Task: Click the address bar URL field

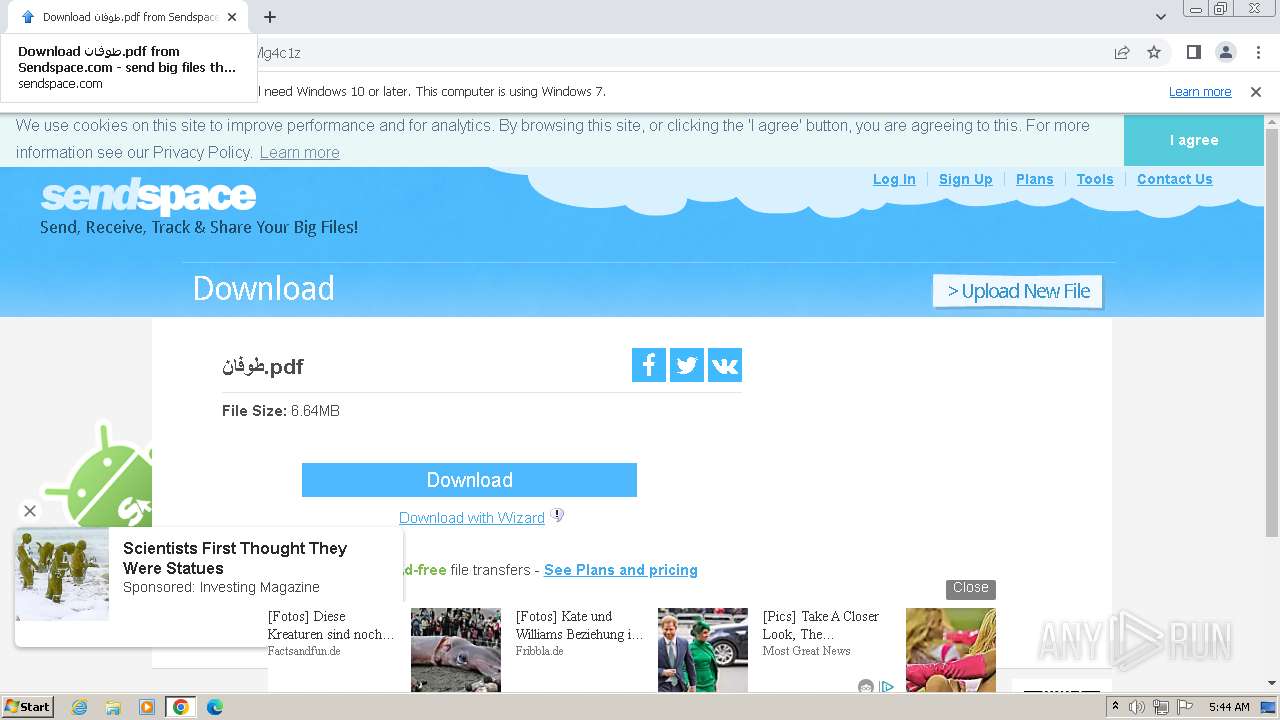Action: click(680, 52)
